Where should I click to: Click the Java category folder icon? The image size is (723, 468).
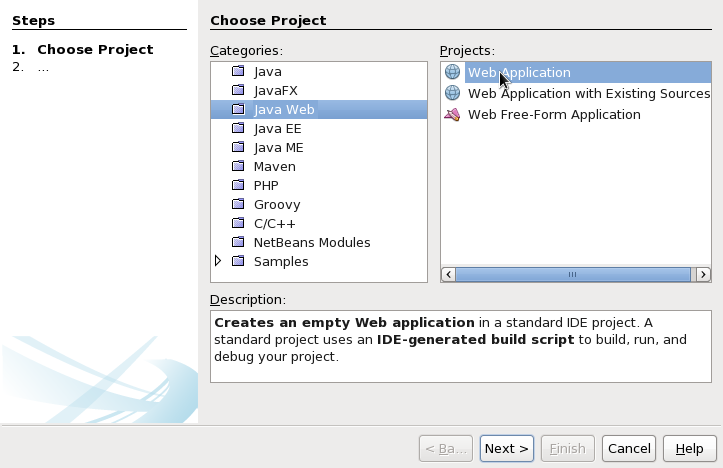[238, 71]
